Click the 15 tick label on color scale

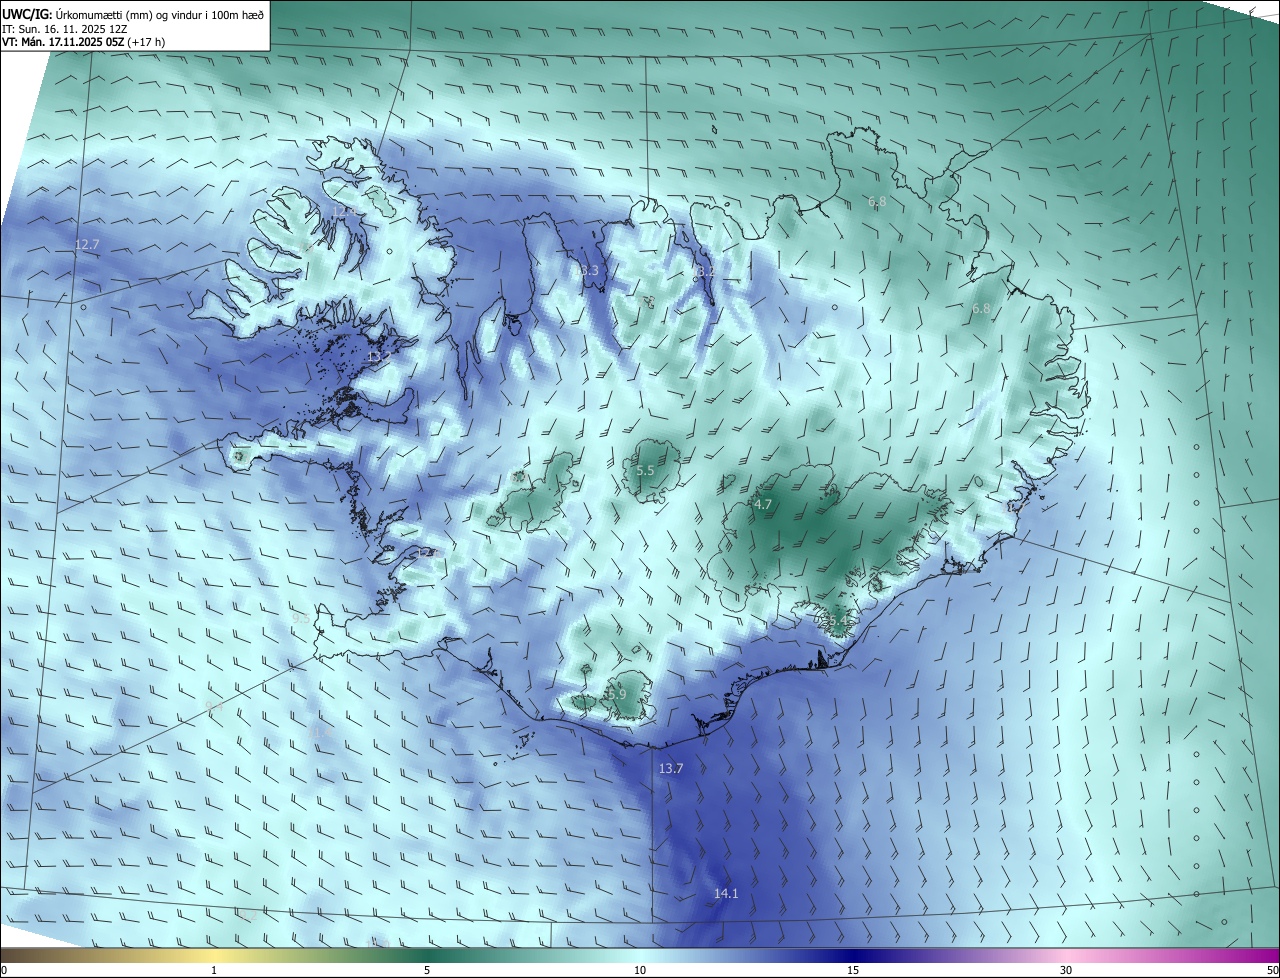pos(853,970)
